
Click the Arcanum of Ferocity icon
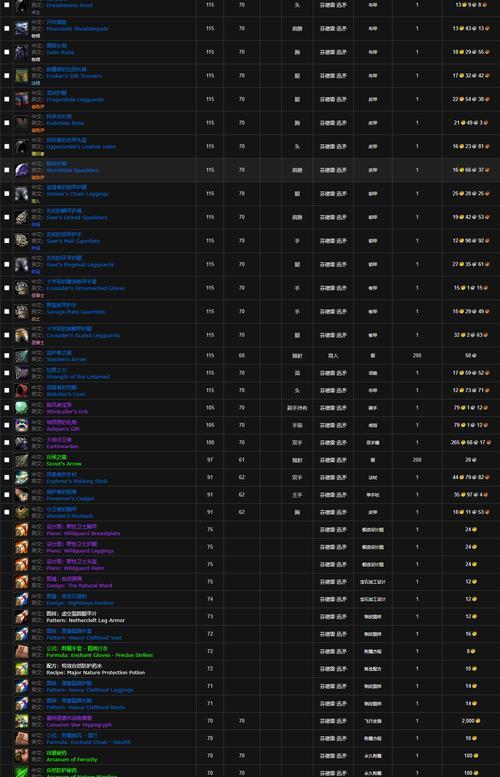(21, 755)
